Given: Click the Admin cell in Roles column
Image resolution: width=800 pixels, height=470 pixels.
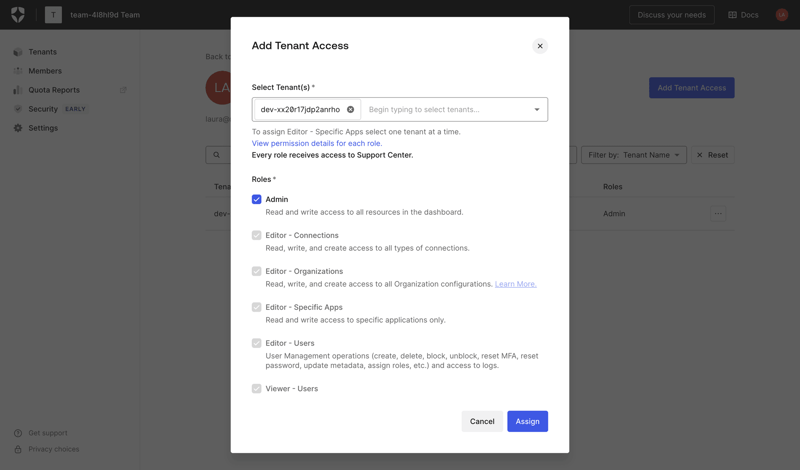Looking at the screenshot, I should pos(614,214).
